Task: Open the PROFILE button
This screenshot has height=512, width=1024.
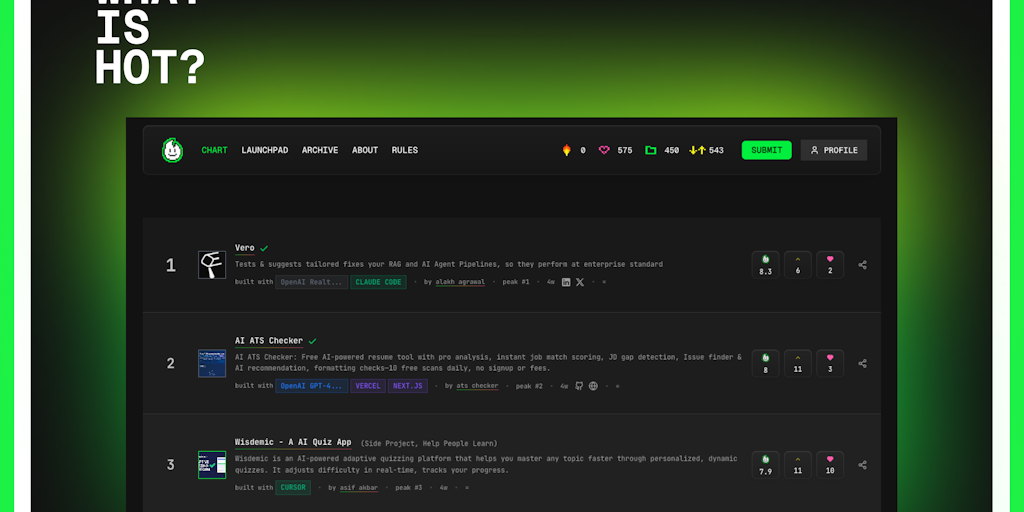Action: click(834, 150)
